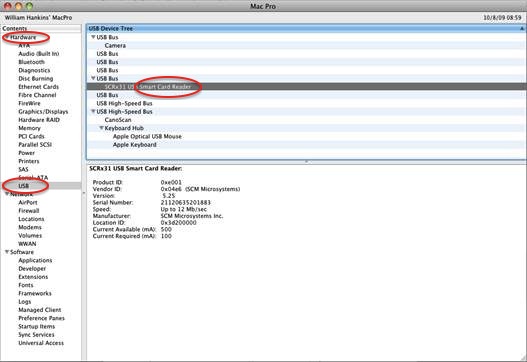Select FireWire in the Hardware list

[x=30, y=104]
